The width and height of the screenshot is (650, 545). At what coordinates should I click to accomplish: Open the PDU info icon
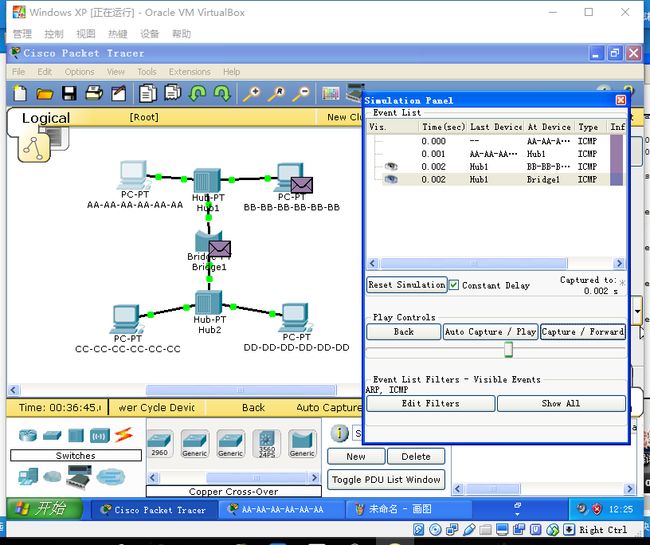[340, 433]
